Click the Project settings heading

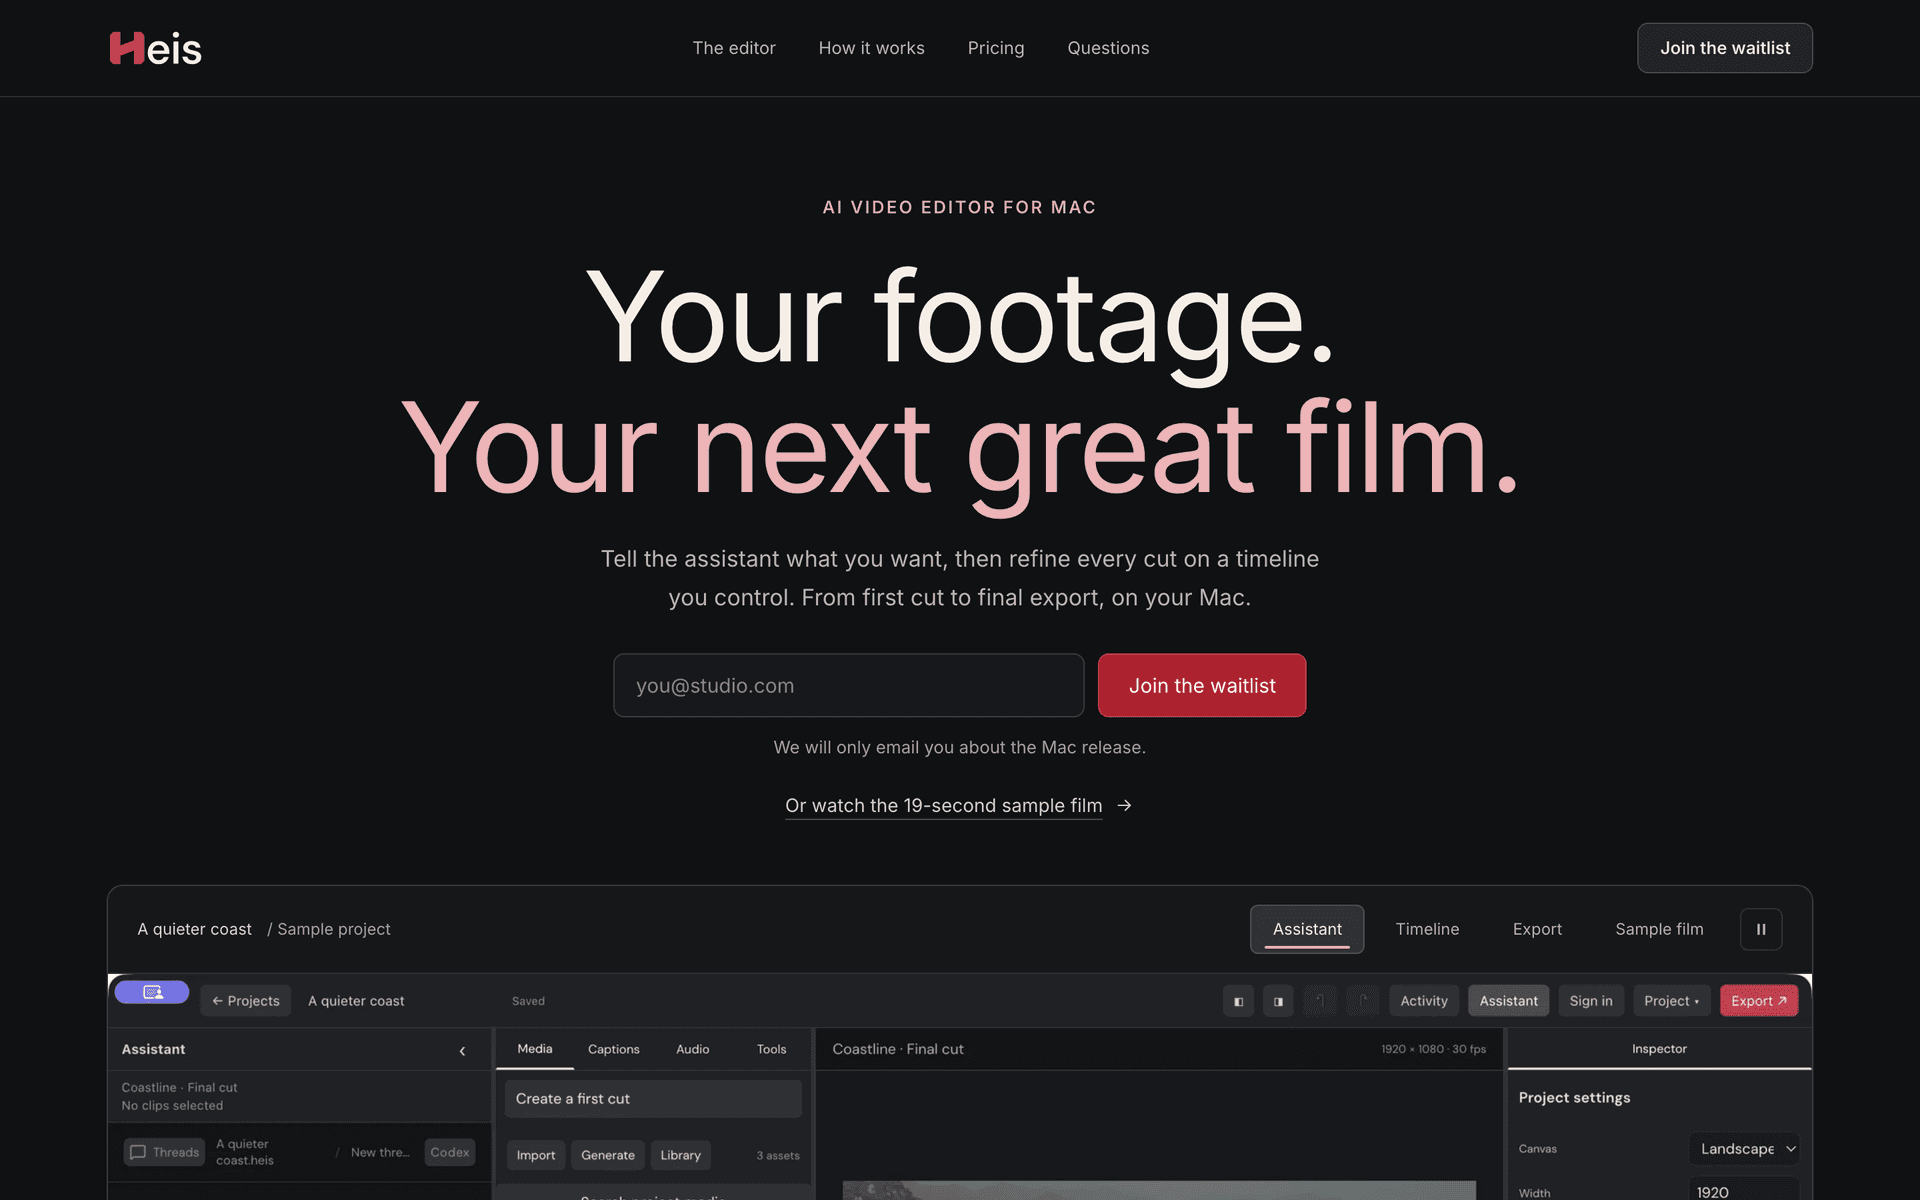pyautogui.click(x=1574, y=1098)
